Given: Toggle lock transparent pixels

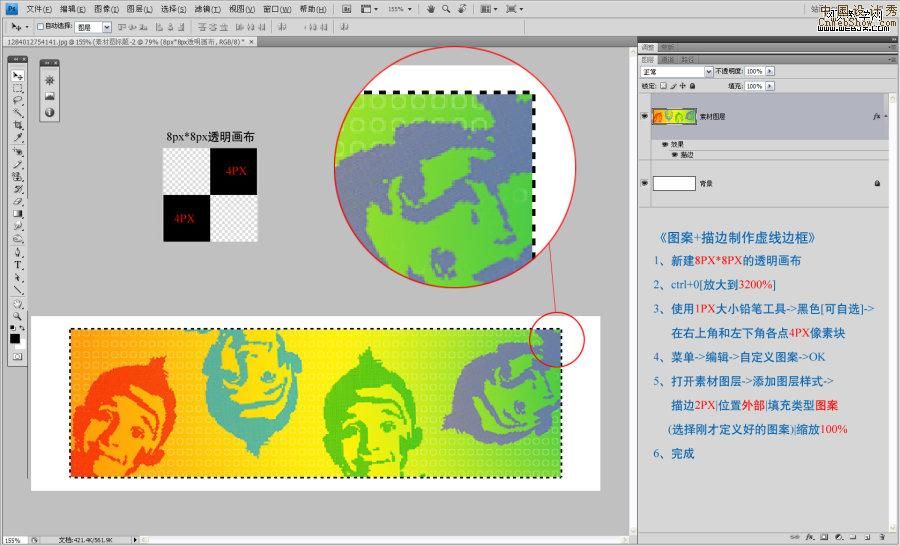Looking at the screenshot, I should point(664,86).
